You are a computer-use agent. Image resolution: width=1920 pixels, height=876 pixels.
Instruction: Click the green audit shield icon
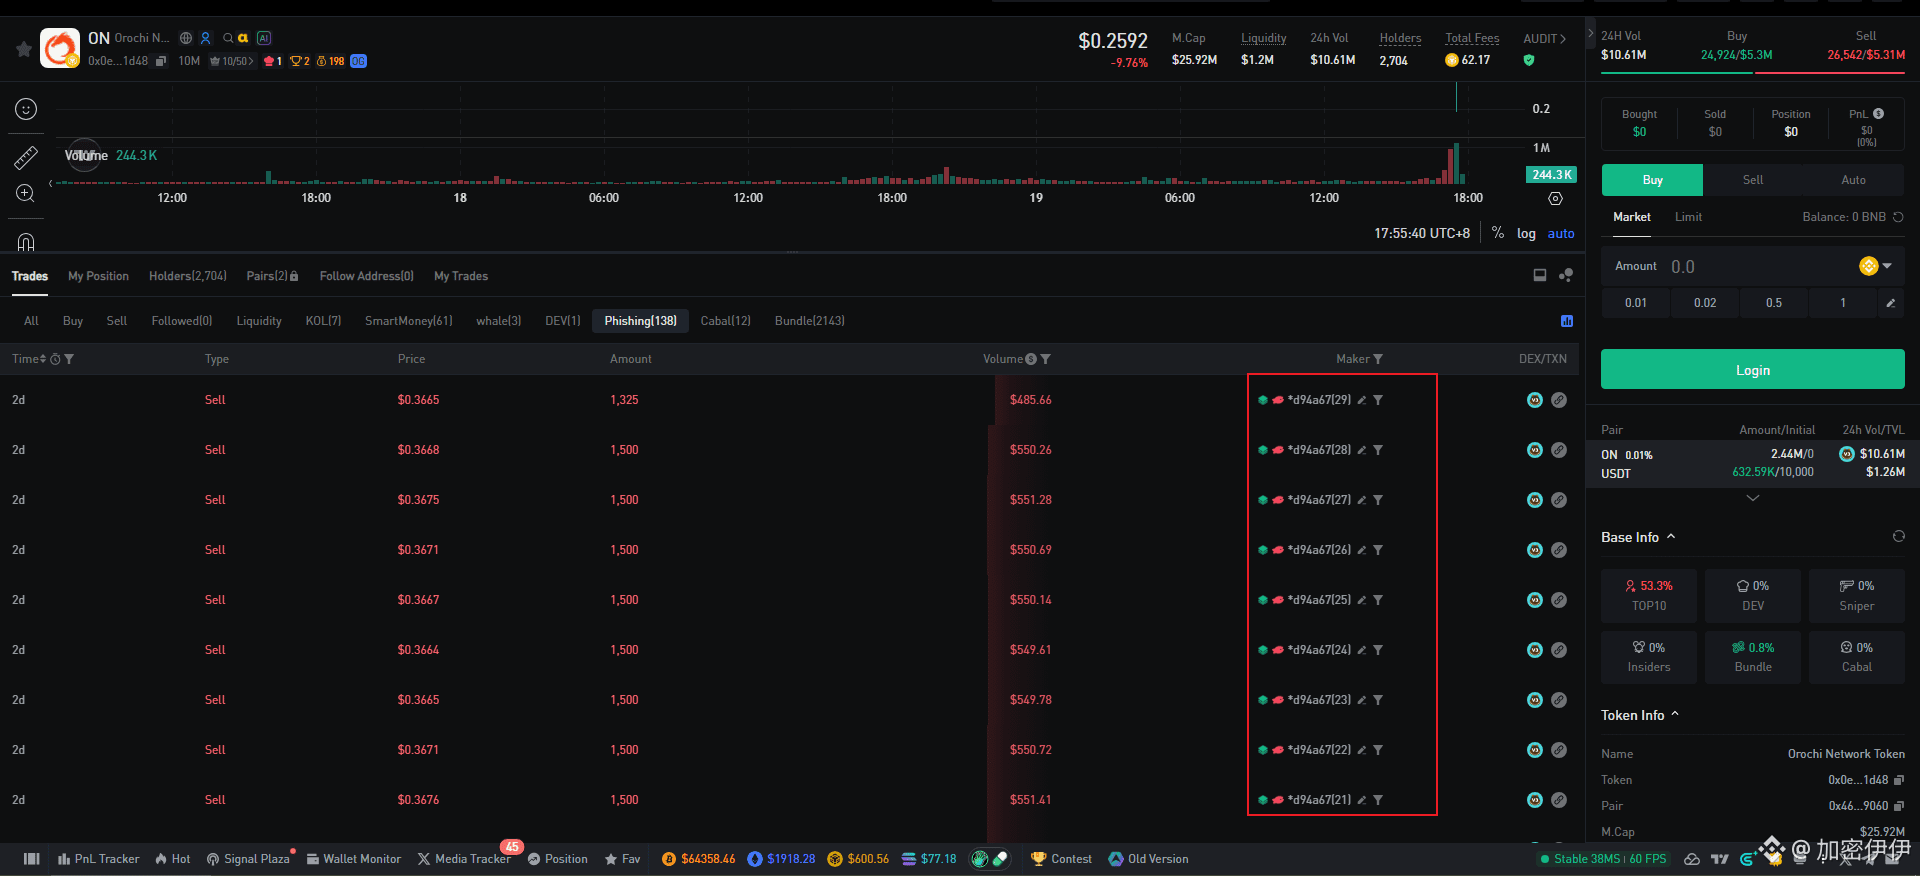(1528, 60)
